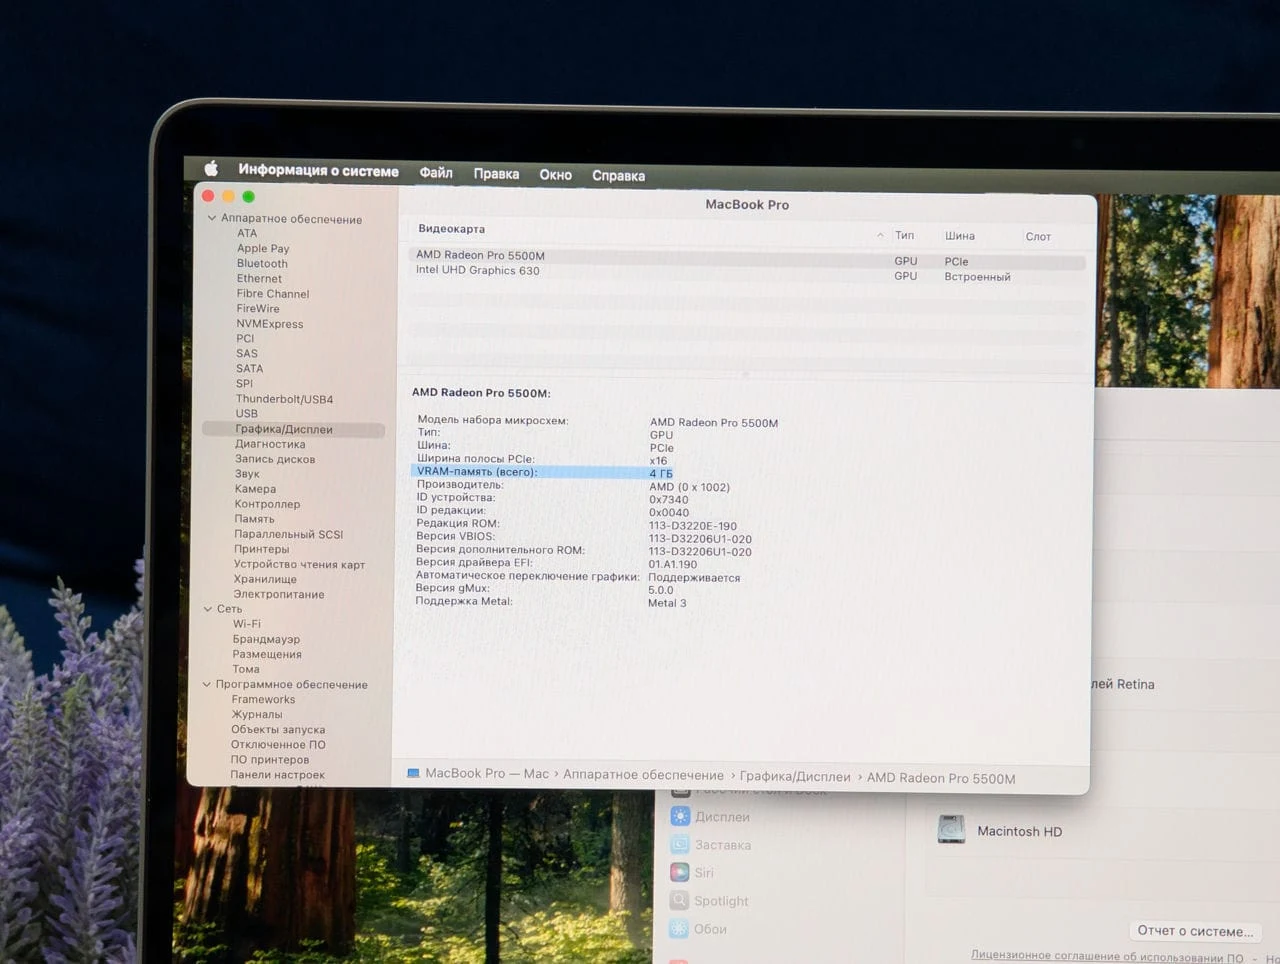The image size is (1280, 964).
Task: Open the Файл menu
Action: coord(436,172)
